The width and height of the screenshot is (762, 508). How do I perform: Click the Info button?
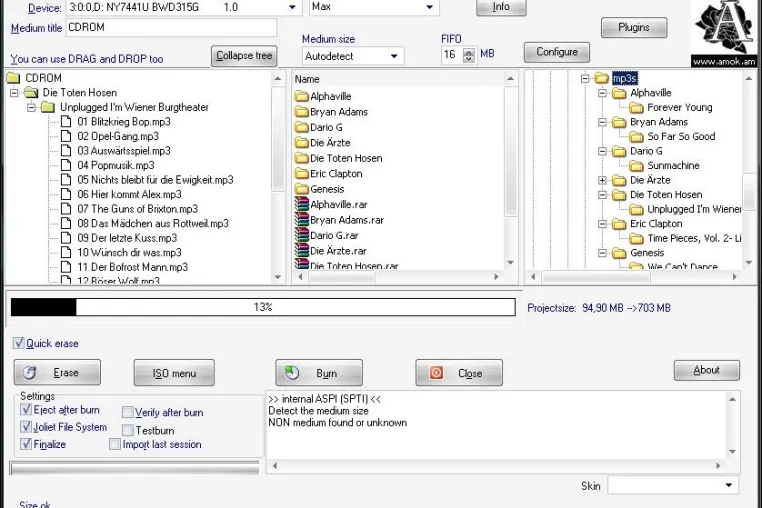point(501,7)
